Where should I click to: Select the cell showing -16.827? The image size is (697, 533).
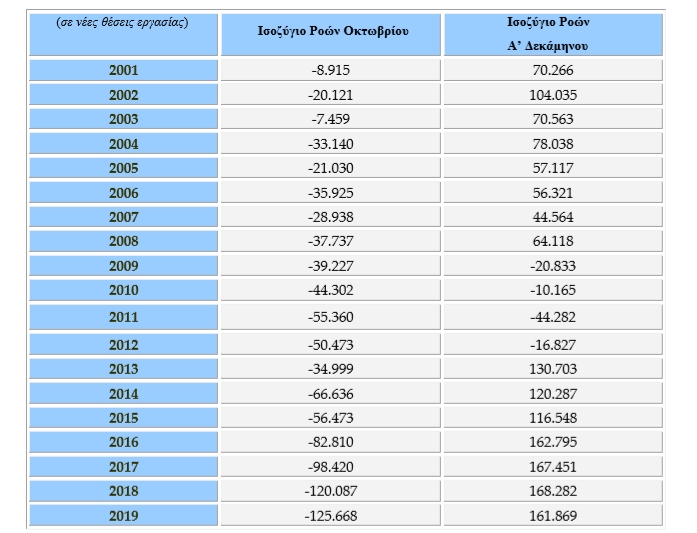click(x=552, y=345)
